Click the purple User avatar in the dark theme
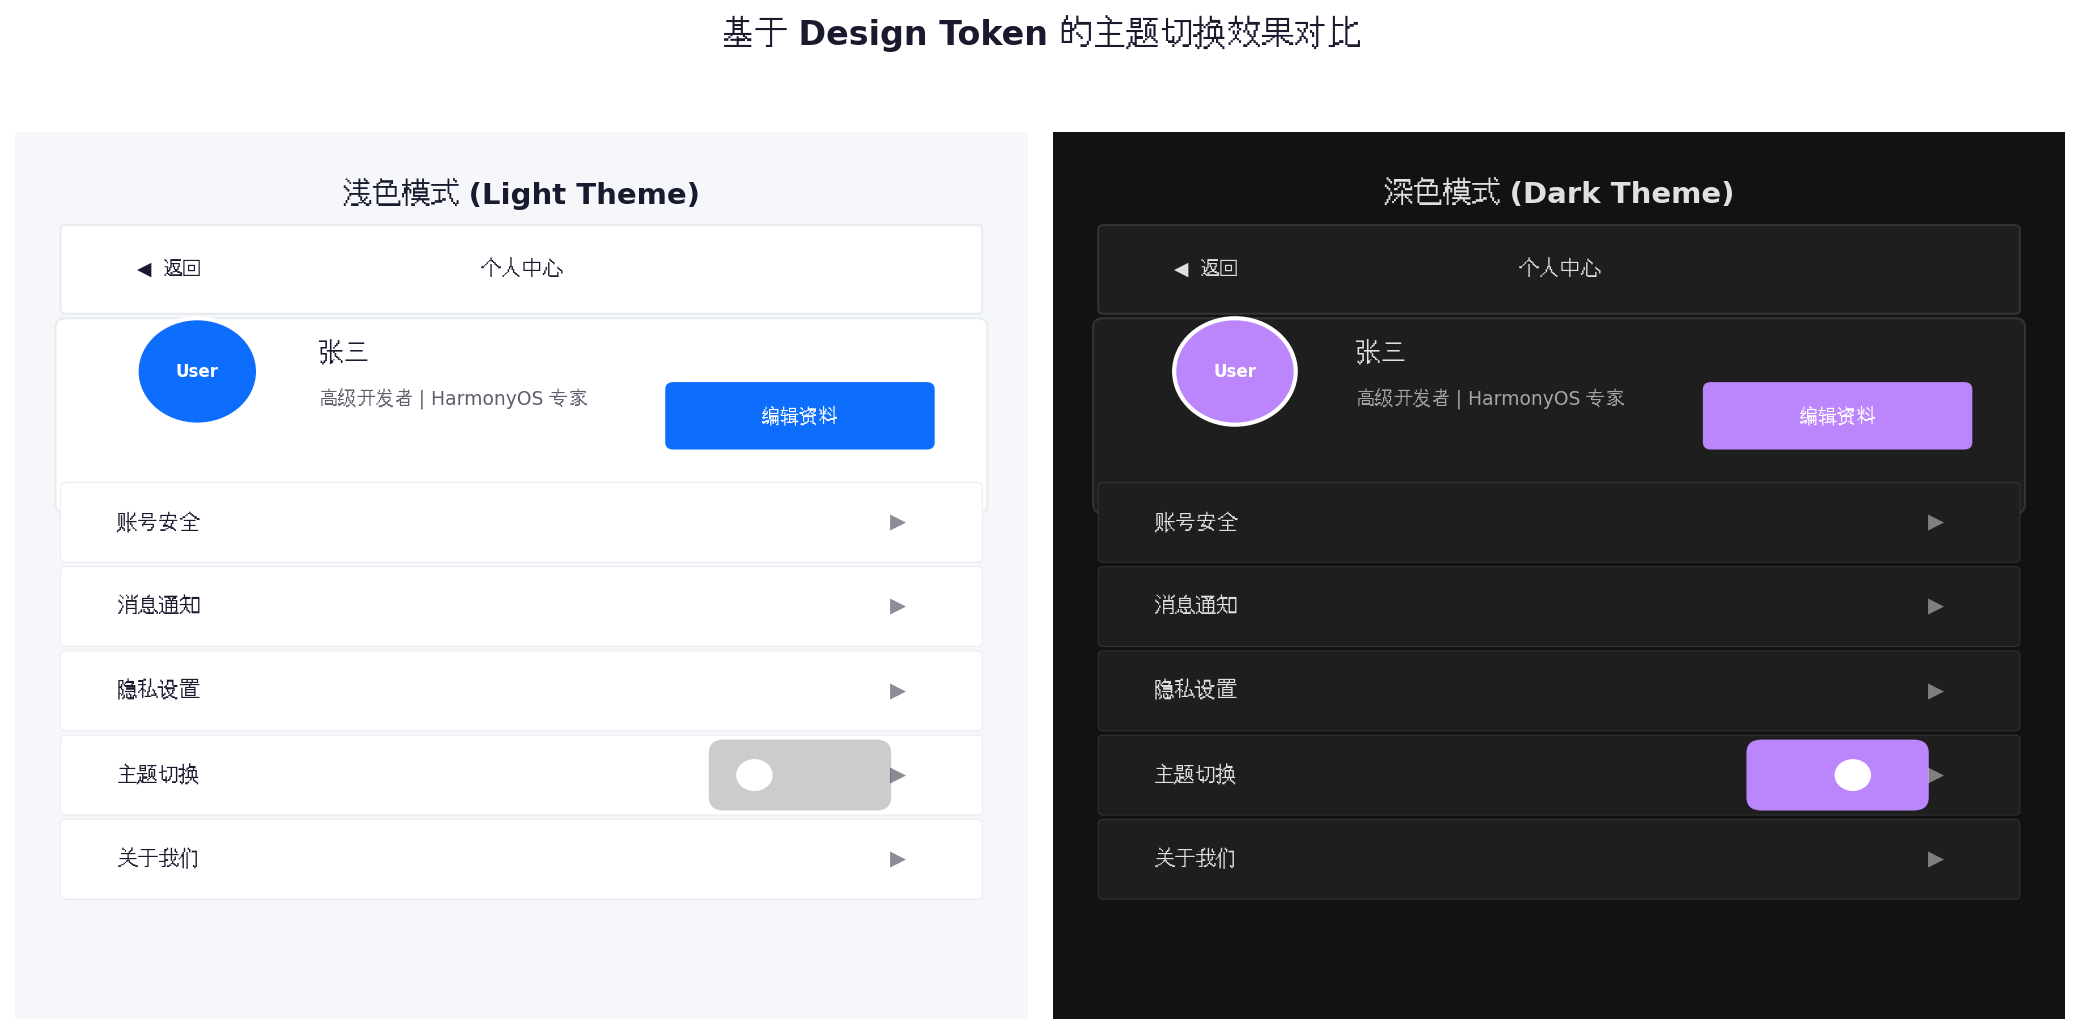 (1234, 371)
